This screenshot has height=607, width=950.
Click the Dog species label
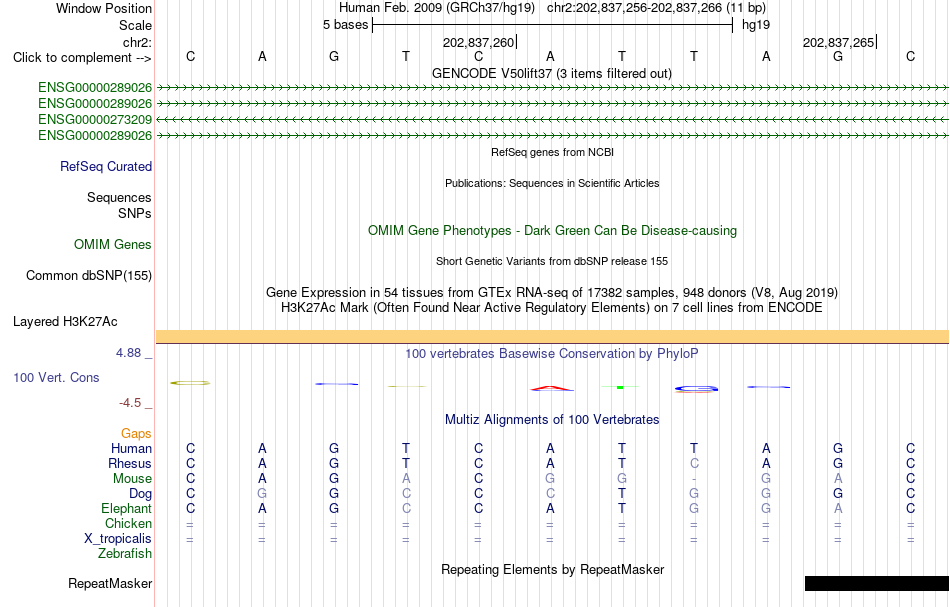140,494
